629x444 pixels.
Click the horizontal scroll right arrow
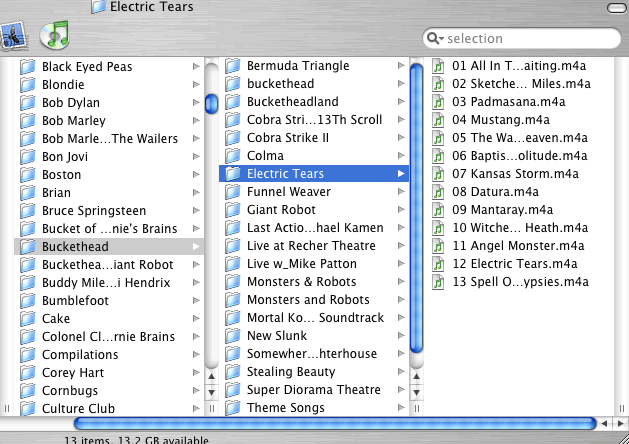point(620,424)
